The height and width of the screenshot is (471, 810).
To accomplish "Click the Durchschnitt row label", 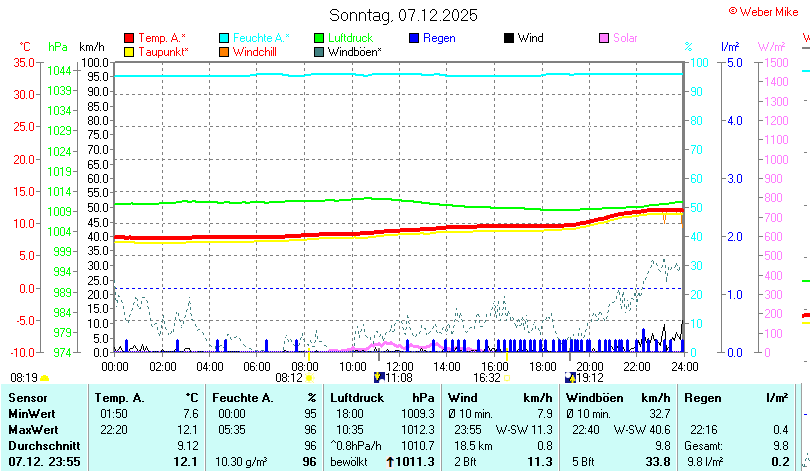I will coord(40,445).
